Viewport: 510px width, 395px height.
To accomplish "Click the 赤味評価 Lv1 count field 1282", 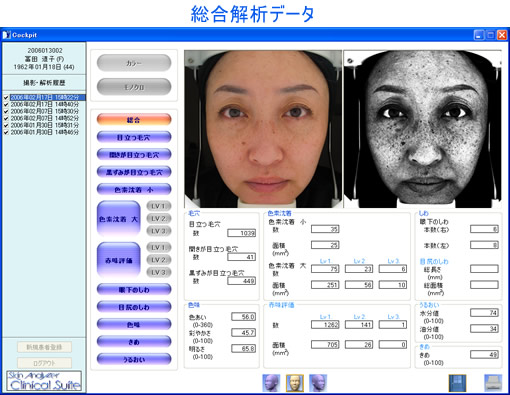I will pyautogui.click(x=325, y=325).
